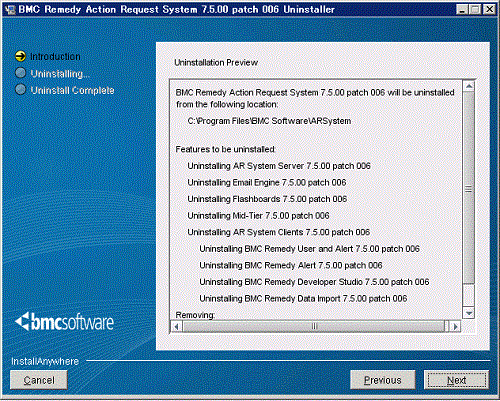Click 'Features to be uninstalled' text
This screenshot has width=500, height=401.
coord(225,149)
